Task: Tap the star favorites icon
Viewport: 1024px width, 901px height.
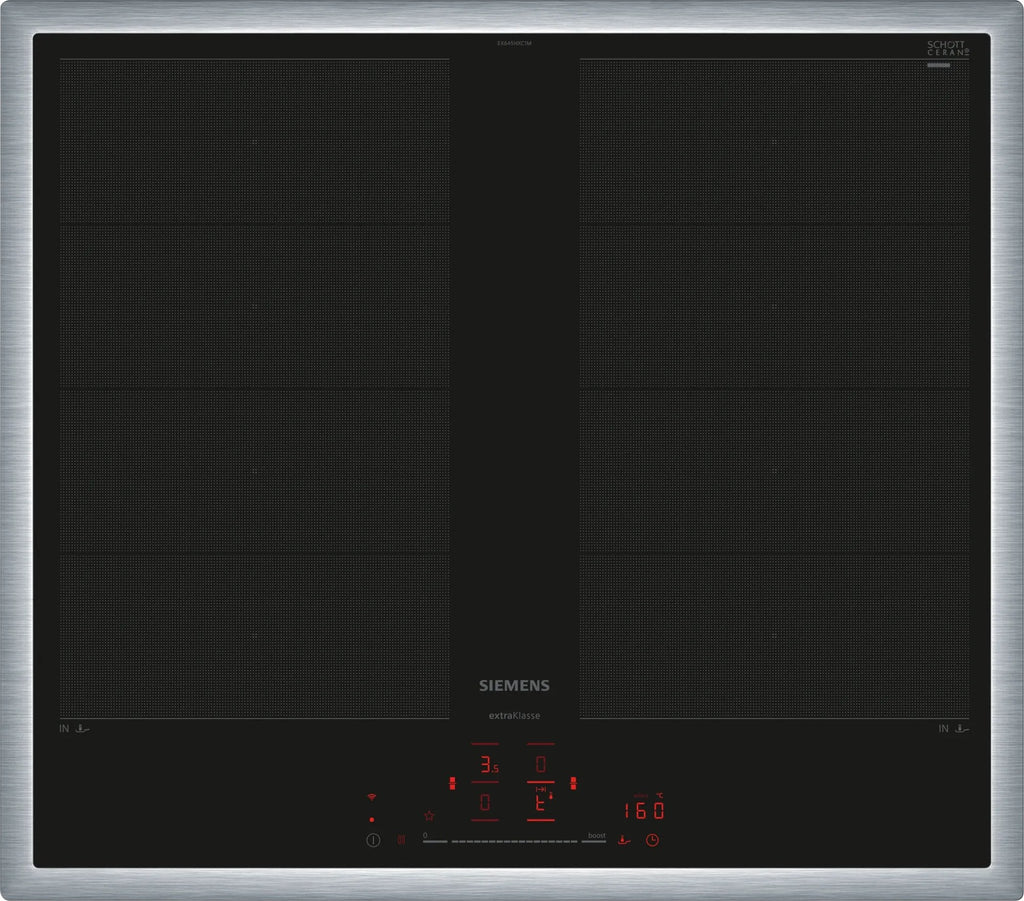Action: coord(429,816)
